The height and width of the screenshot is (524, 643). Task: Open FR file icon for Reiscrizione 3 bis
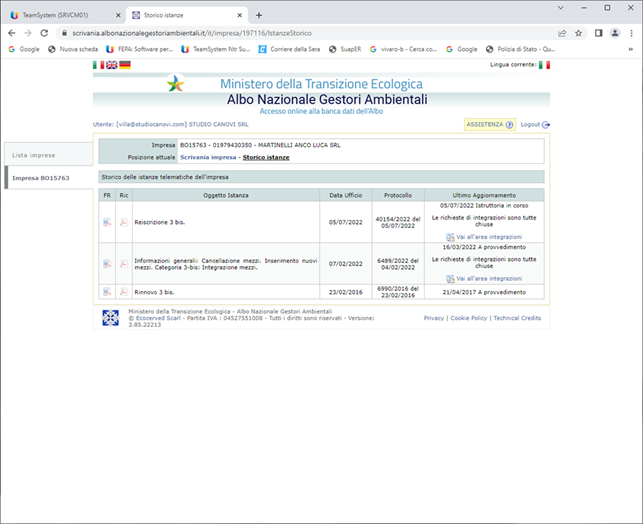(106, 222)
